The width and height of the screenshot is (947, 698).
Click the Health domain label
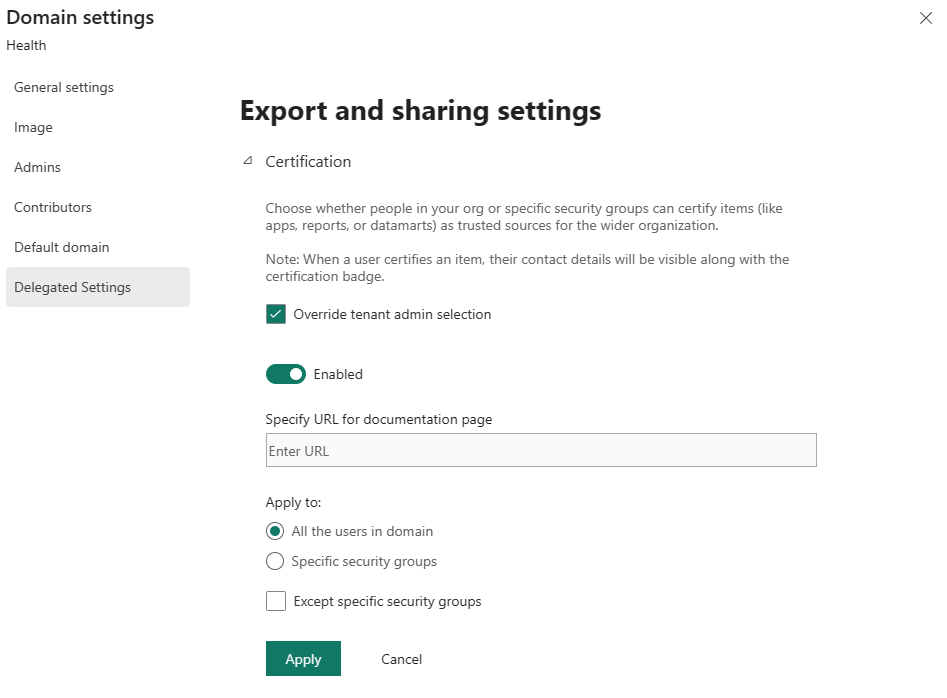pos(26,45)
